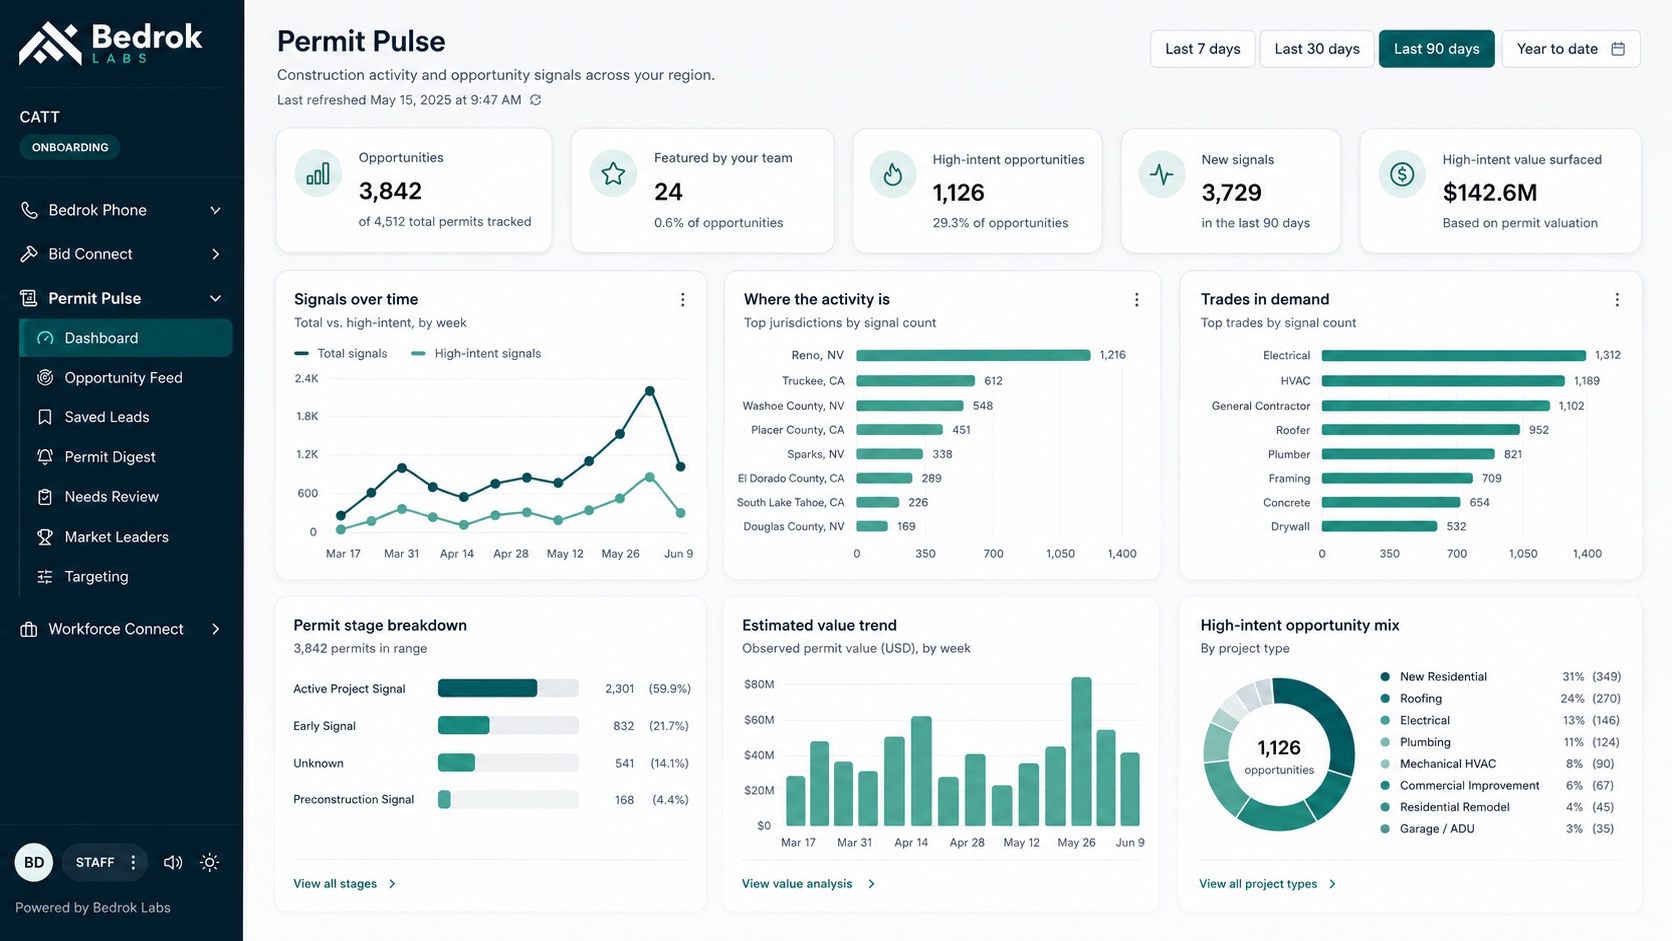
Task: Click the New Residential legend color dot
Action: tap(1385, 677)
